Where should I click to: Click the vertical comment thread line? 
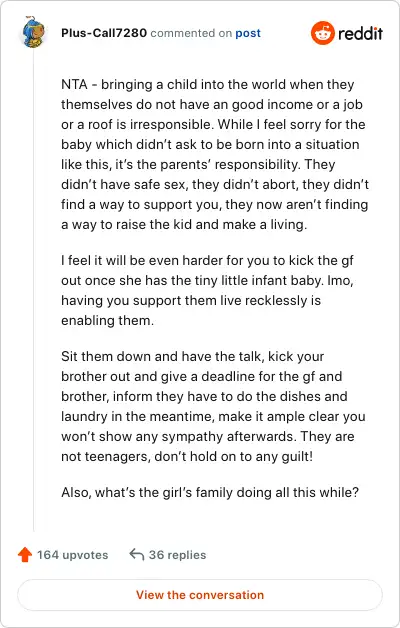pyautogui.click(x=34, y=290)
